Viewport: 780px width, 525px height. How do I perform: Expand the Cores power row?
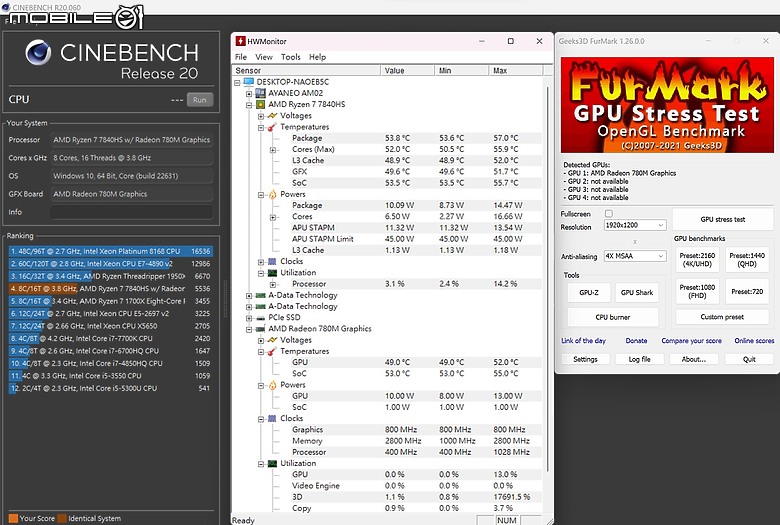[x=273, y=217]
